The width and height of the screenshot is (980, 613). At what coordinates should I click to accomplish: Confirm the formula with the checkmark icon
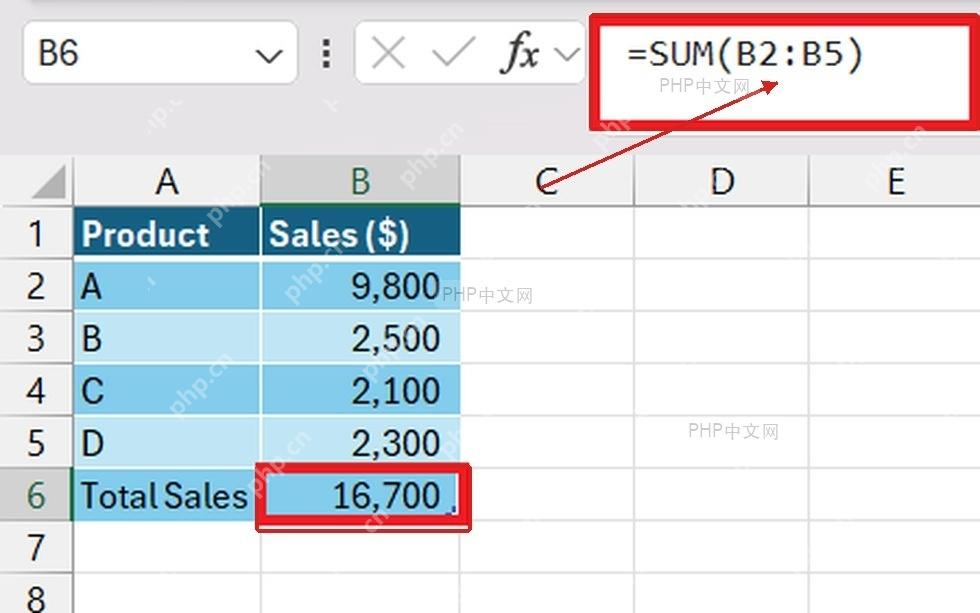tap(453, 52)
